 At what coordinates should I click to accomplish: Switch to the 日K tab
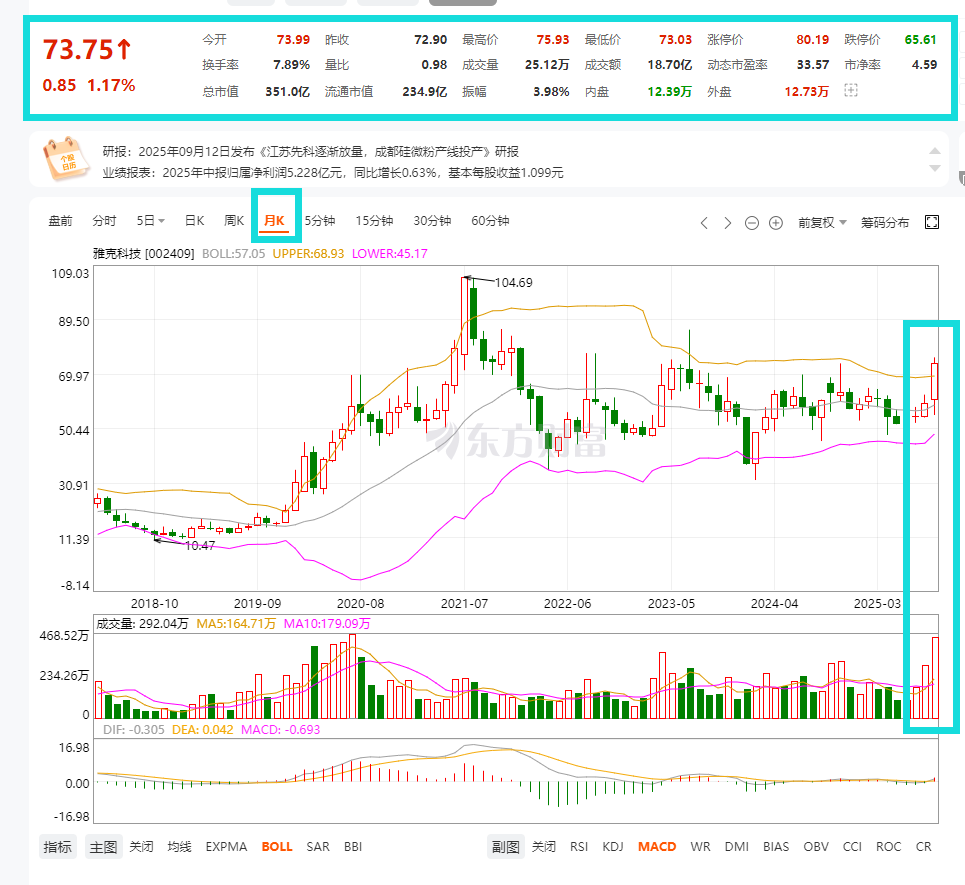(194, 221)
